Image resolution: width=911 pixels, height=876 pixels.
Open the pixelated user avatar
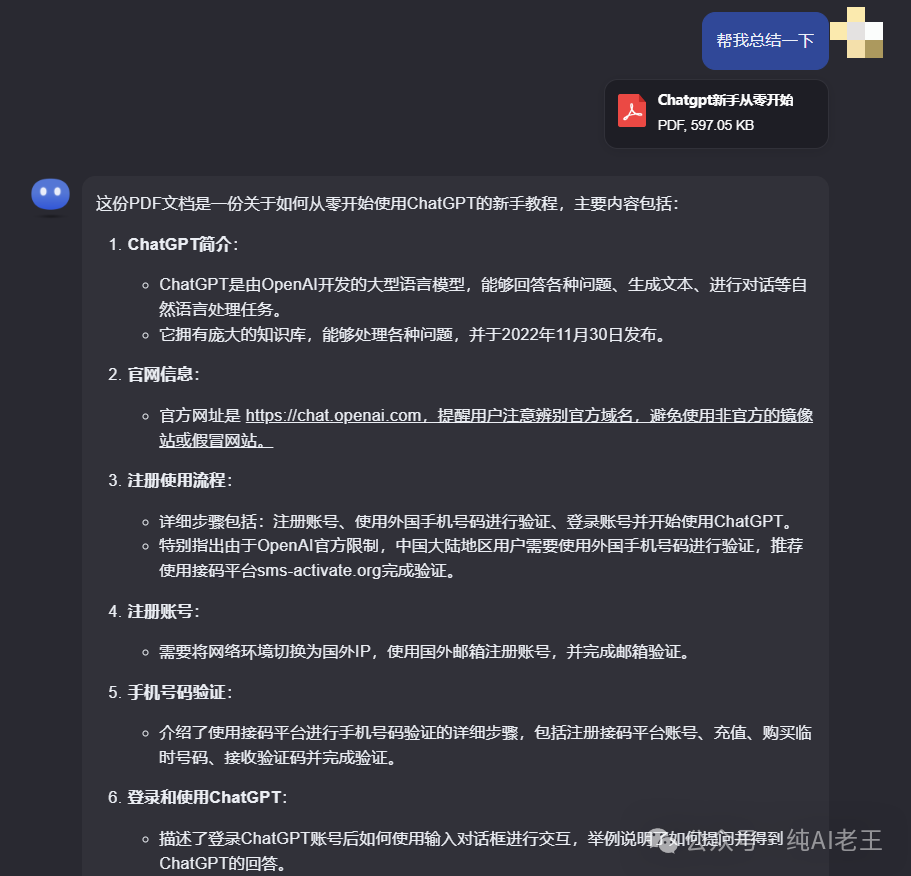[856, 33]
